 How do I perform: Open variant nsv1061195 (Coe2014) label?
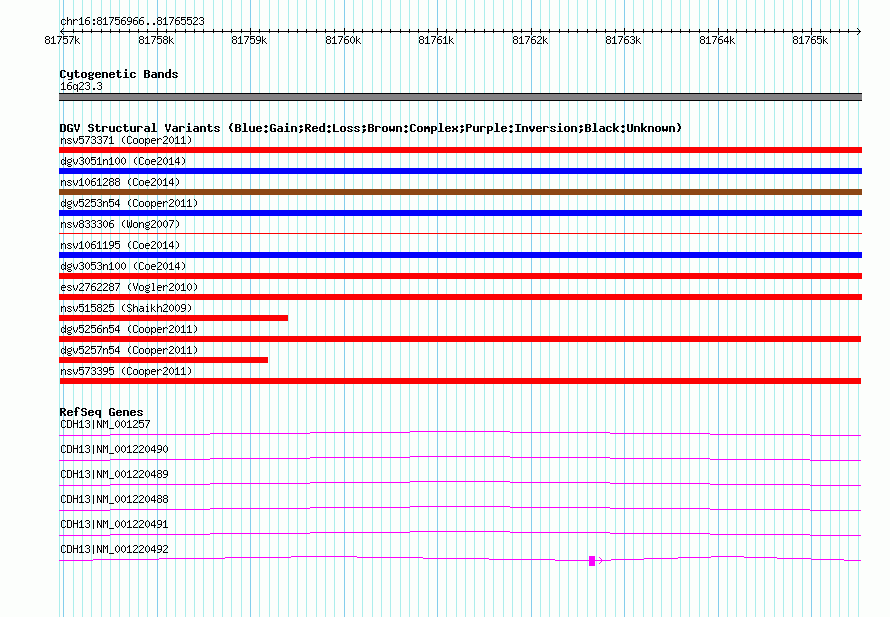[x=120, y=245]
